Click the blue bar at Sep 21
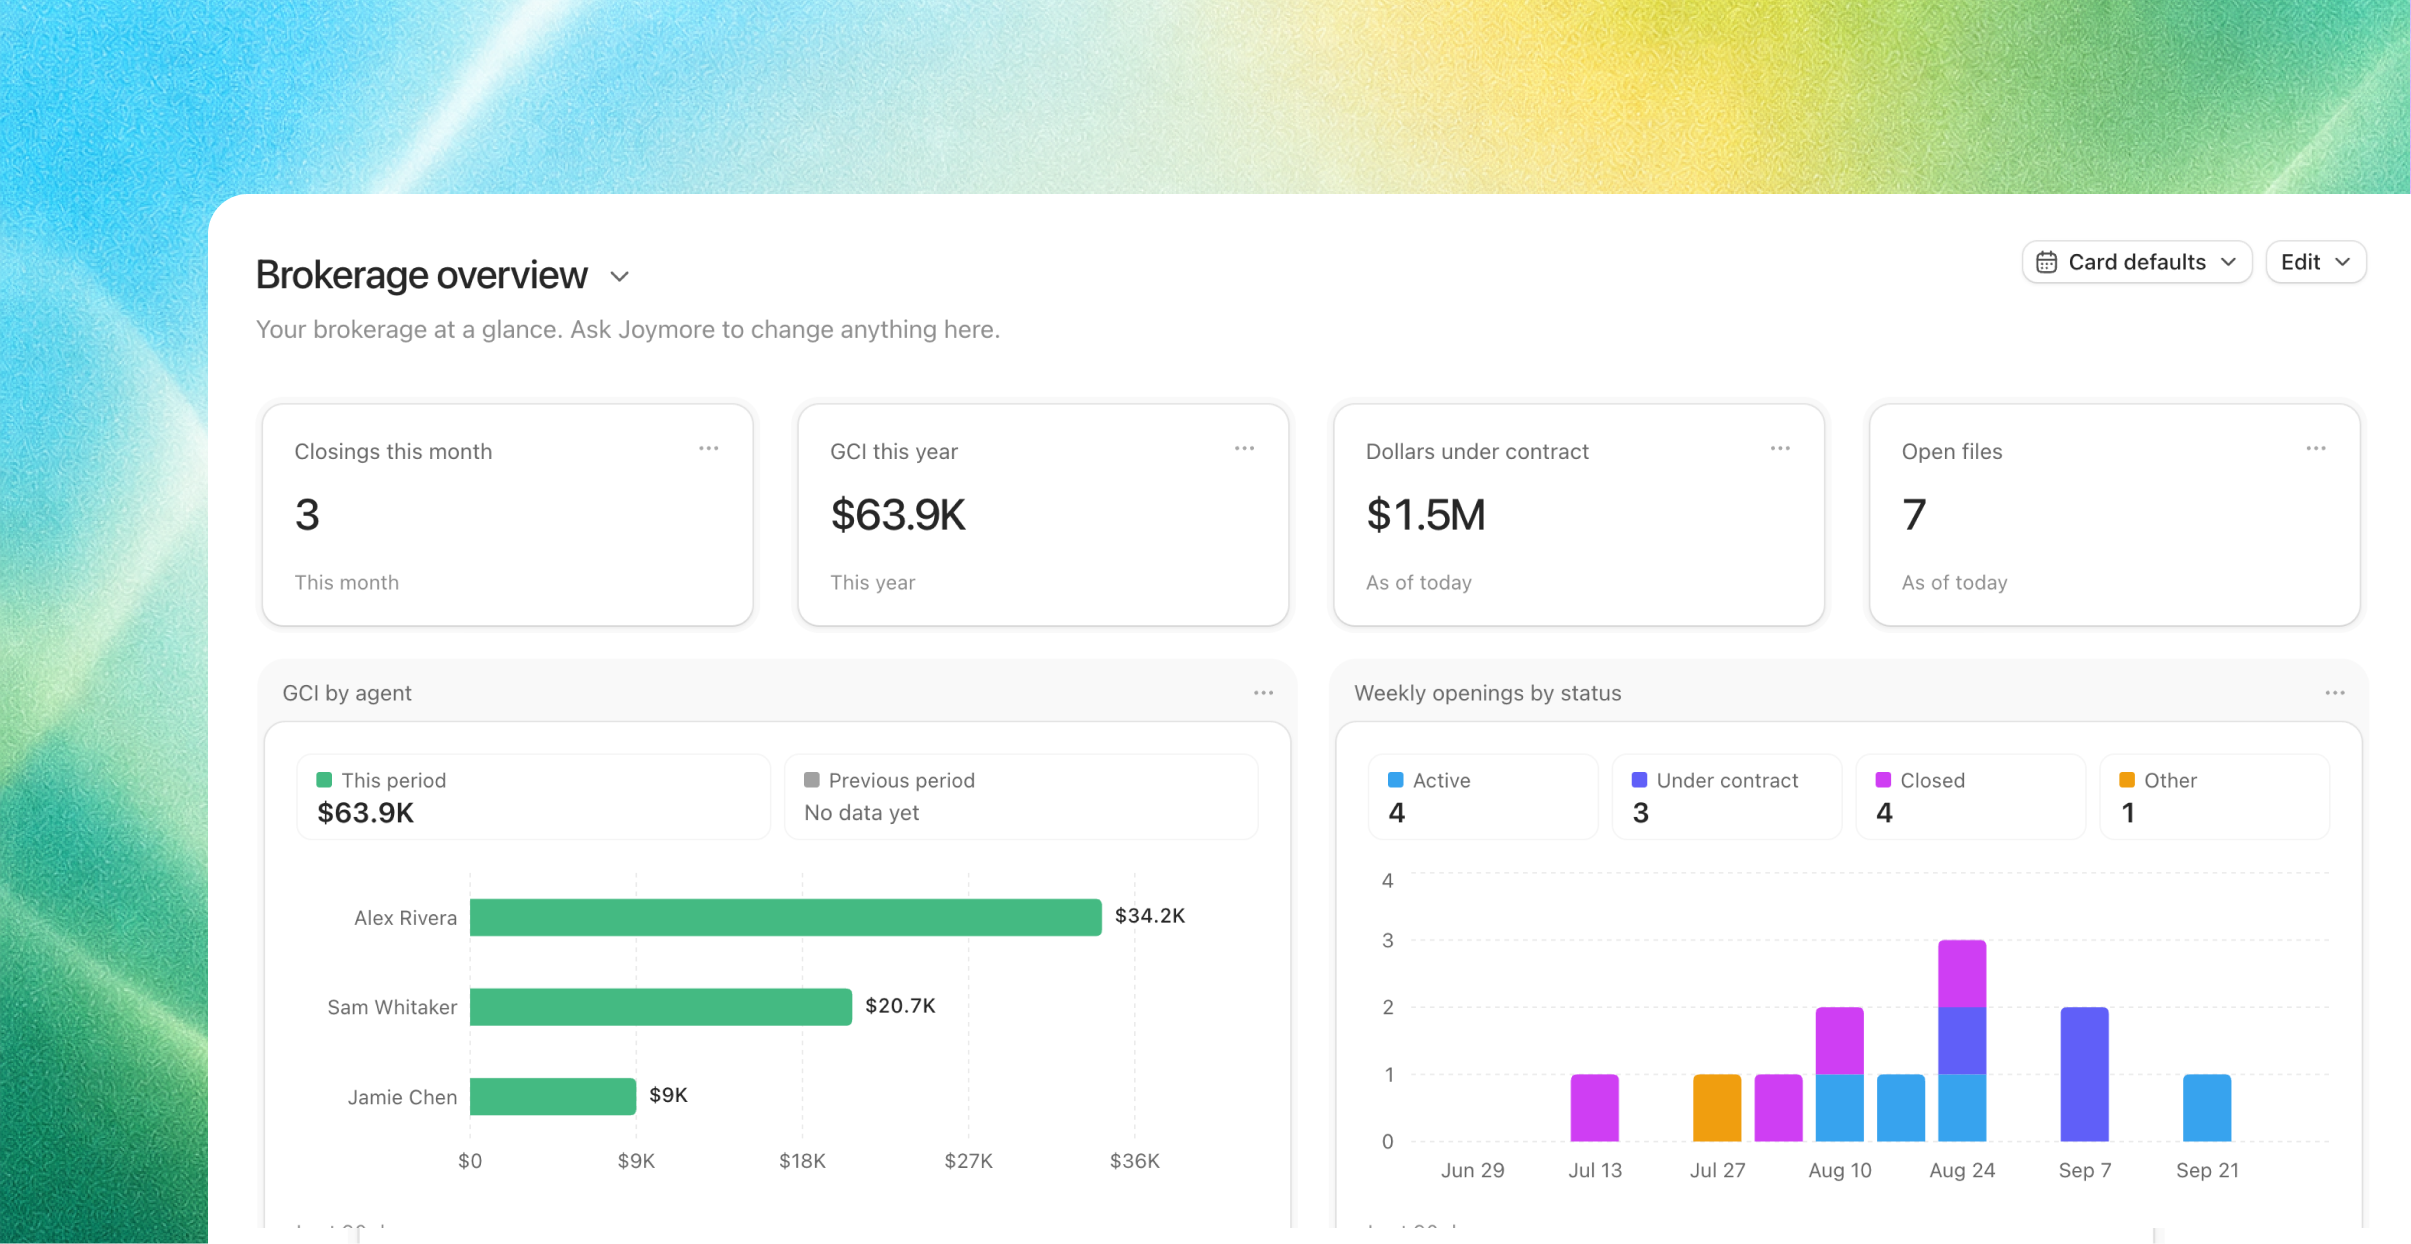Viewport: 2411px width, 1244px height. [2207, 1108]
